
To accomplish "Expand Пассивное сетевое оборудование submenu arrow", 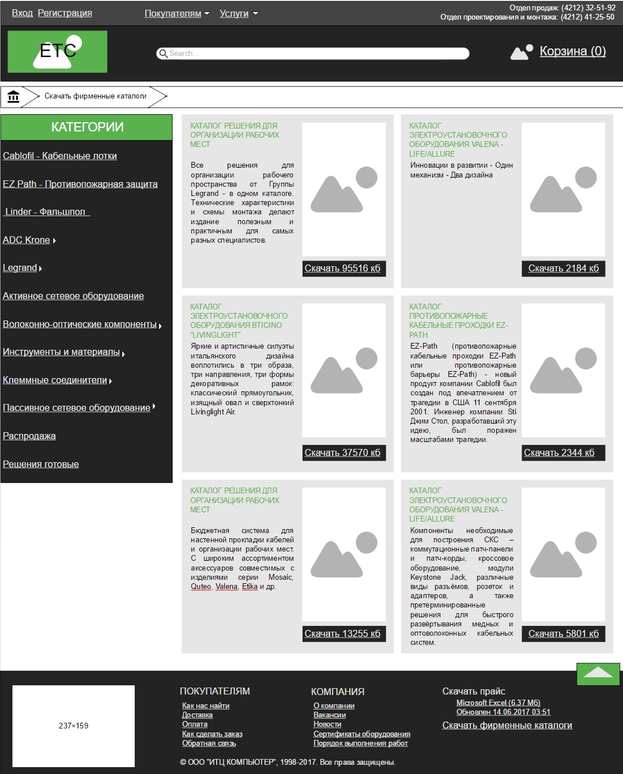I will (x=154, y=407).
